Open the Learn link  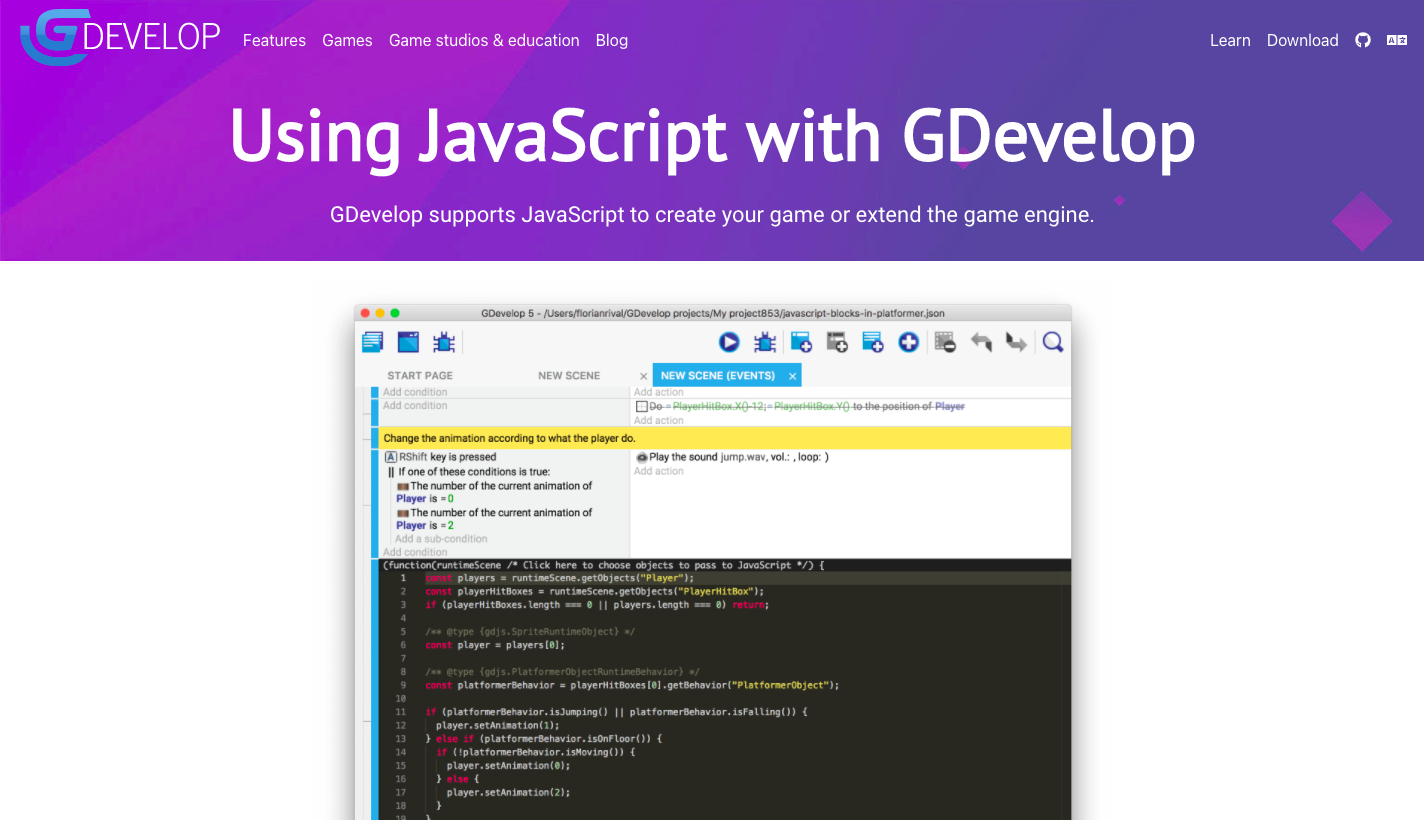(1230, 40)
